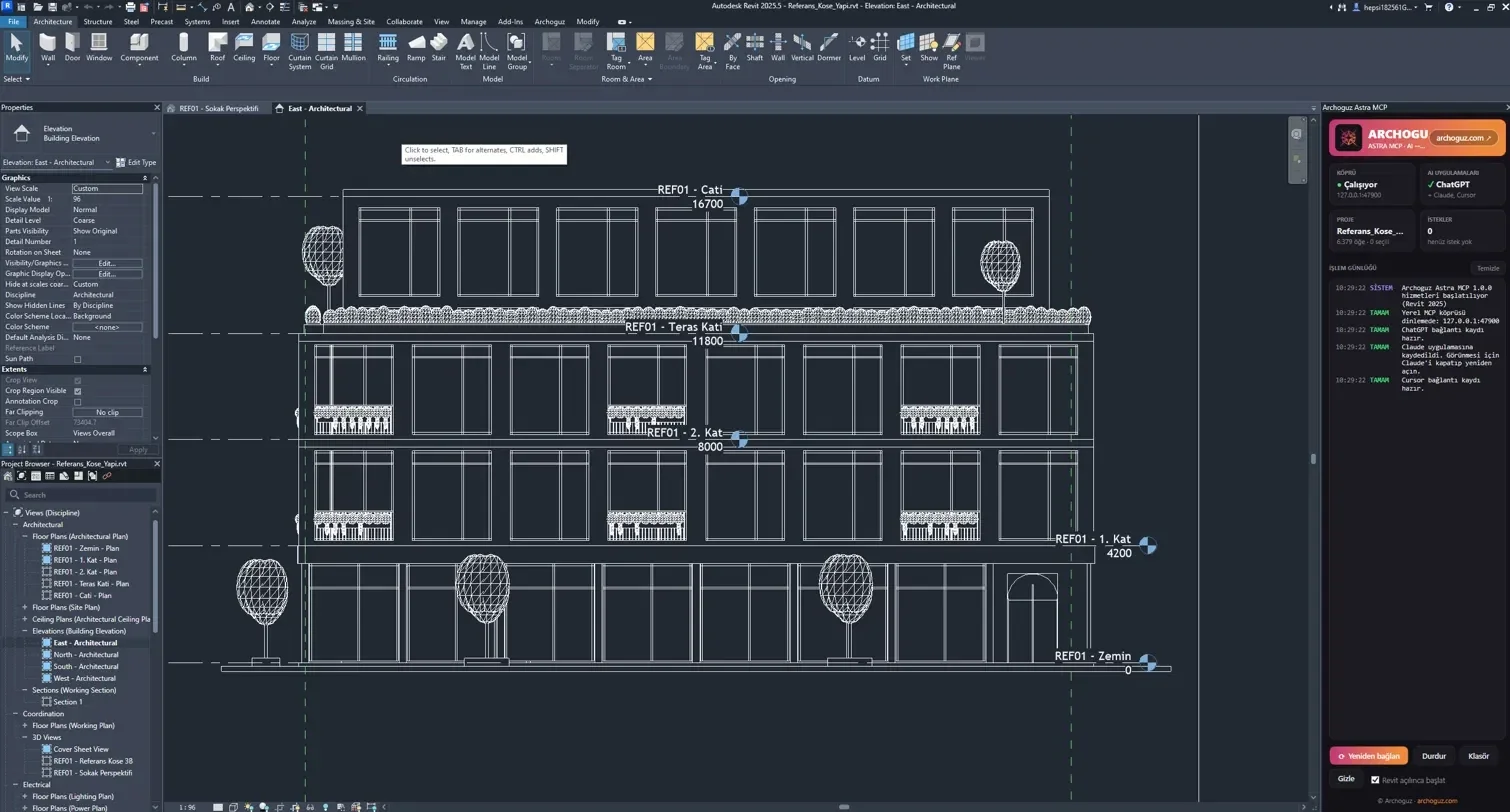Click the Ref Plane tool
This screenshot has height=812, width=1510.
click(x=952, y=50)
